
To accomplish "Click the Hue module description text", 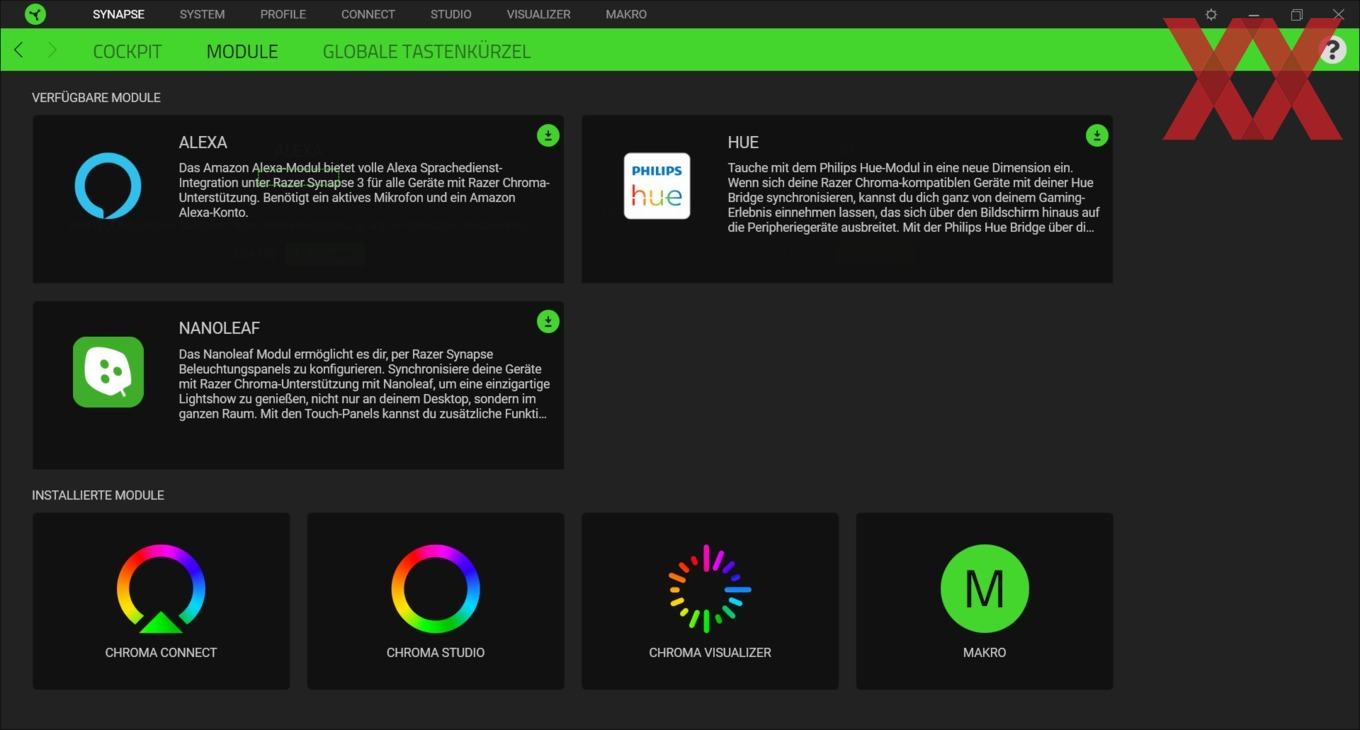I will [x=914, y=198].
